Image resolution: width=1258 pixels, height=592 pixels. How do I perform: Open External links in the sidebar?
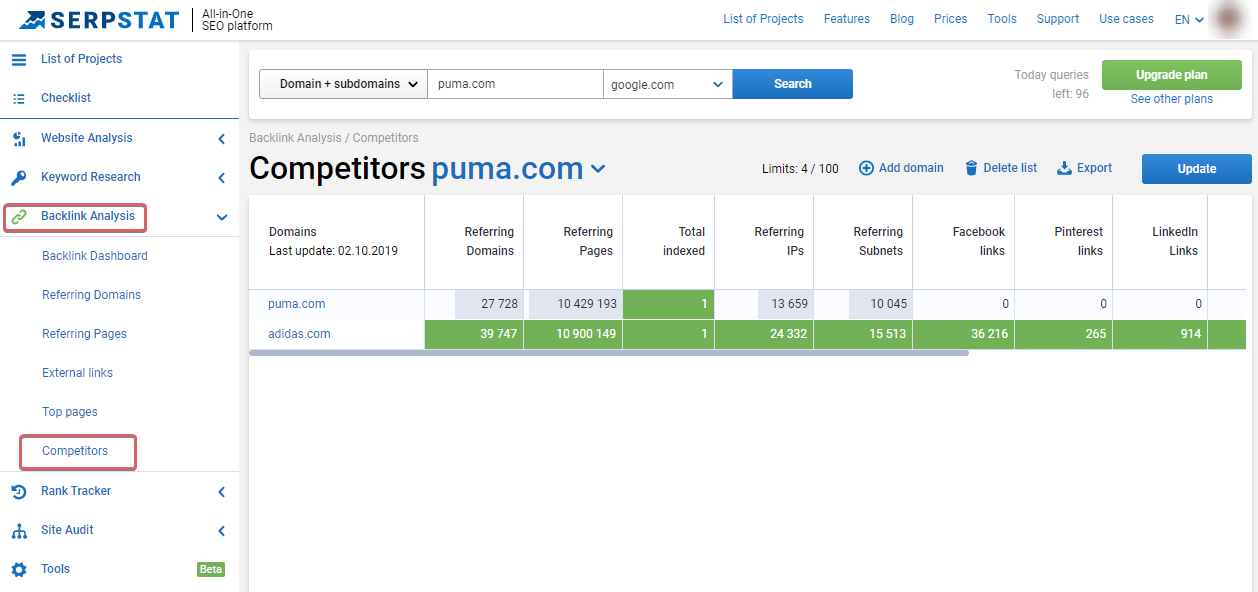tap(77, 373)
